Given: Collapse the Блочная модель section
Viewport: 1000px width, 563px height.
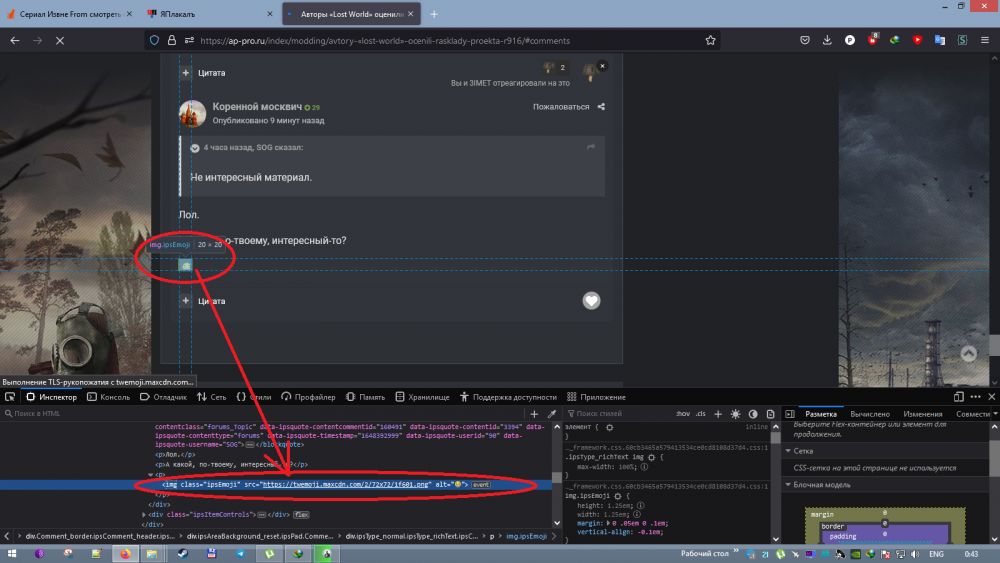Looking at the screenshot, I should 787,485.
